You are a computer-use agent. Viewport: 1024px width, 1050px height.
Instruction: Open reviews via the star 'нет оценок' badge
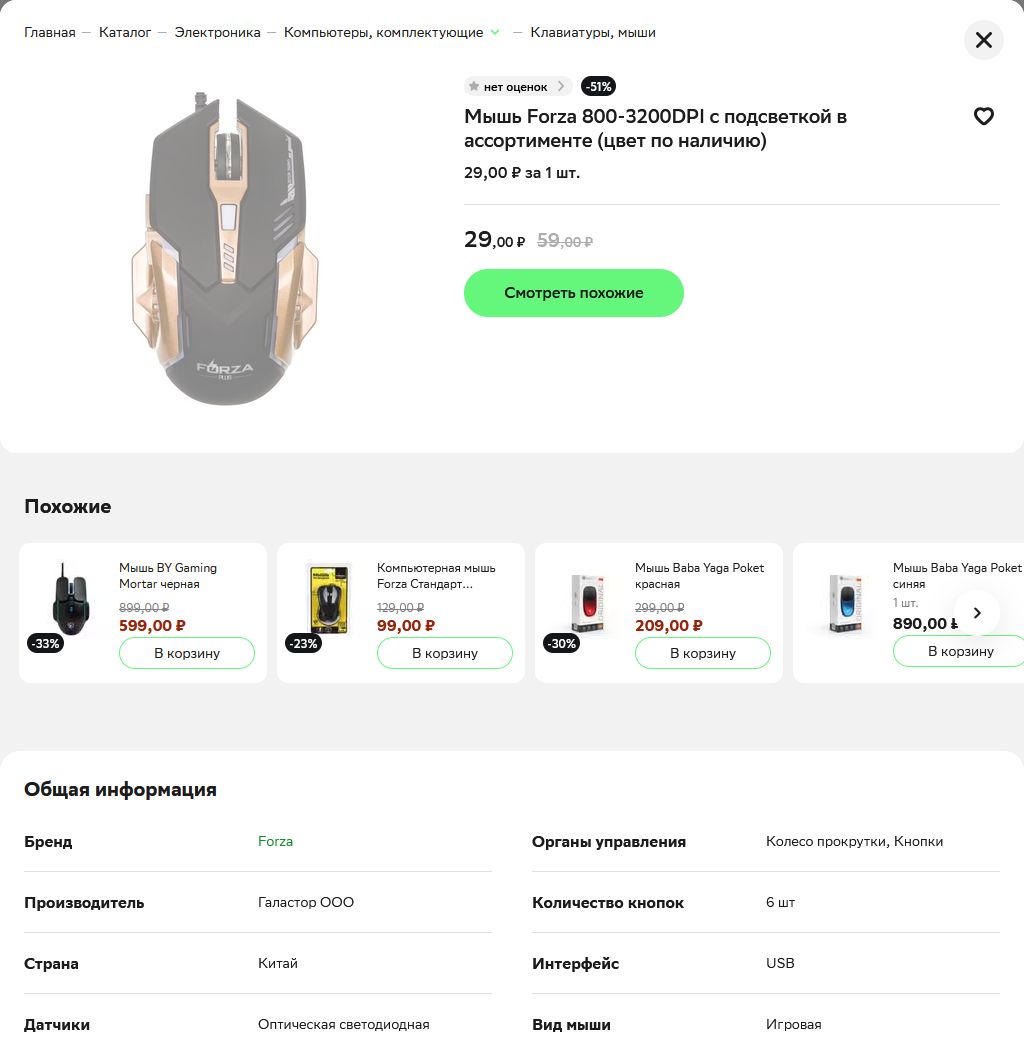pyautogui.click(x=517, y=86)
